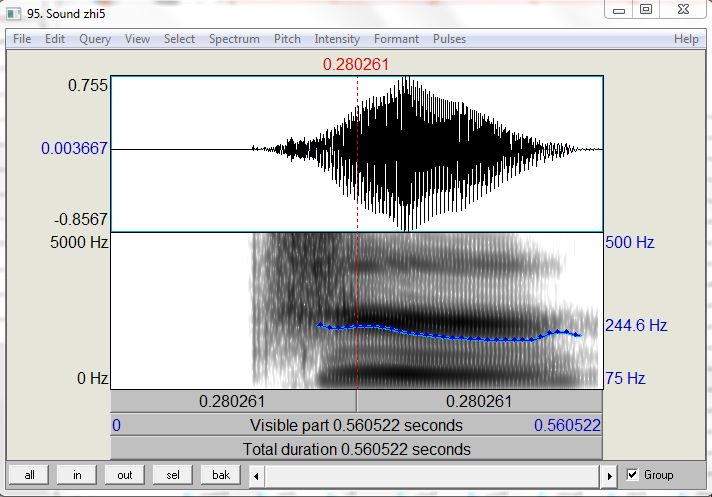The image size is (712, 497).
Task: Open the View menu
Action: tap(137, 39)
